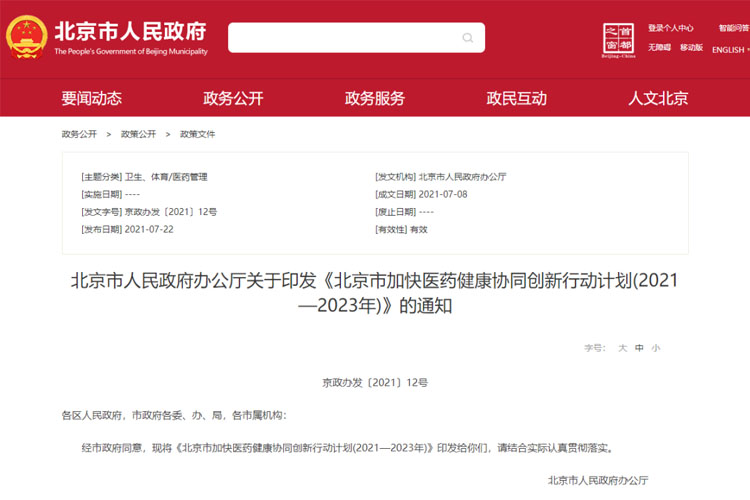This screenshot has width=750, height=500.
Task: Open the 人文北京 menu
Action: point(658,99)
